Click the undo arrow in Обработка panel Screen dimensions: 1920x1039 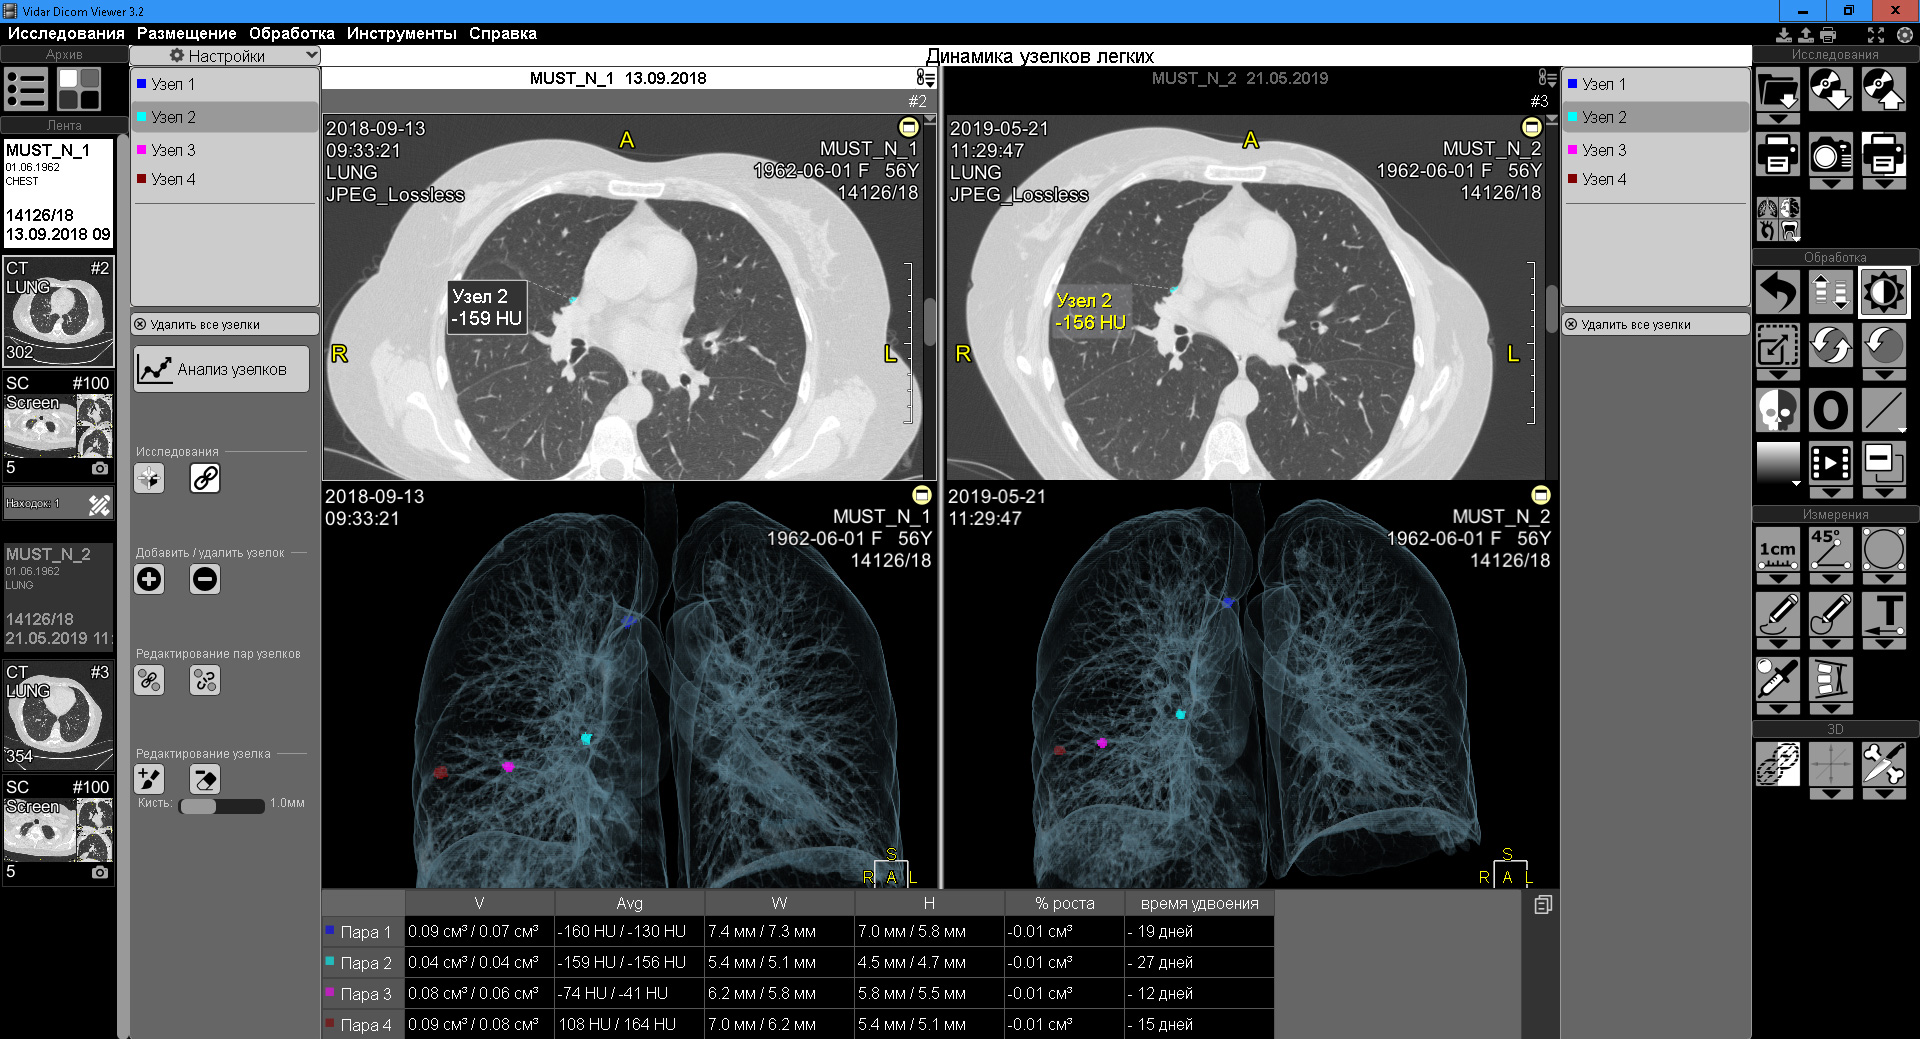click(1777, 292)
